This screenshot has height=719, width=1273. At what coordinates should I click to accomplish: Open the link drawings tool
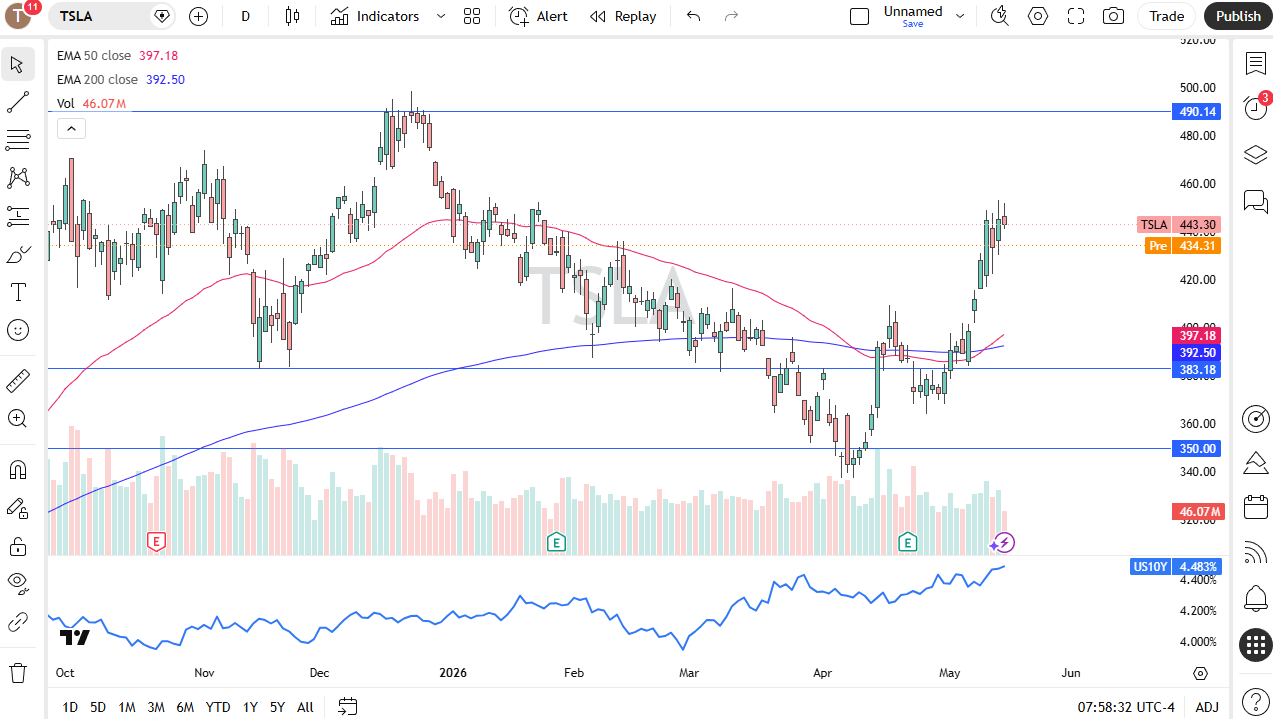(17, 622)
